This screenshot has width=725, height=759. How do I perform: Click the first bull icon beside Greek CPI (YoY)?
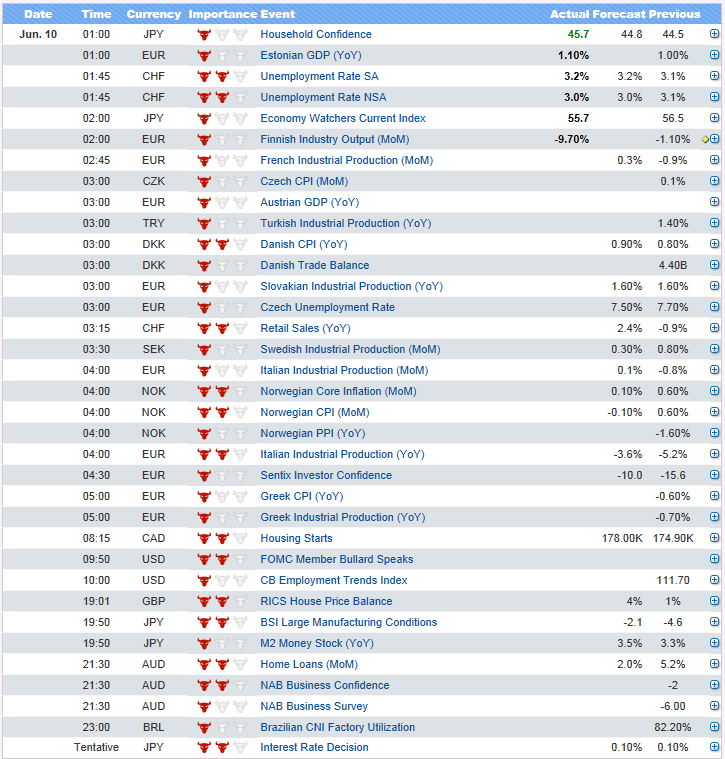click(x=204, y=496)
